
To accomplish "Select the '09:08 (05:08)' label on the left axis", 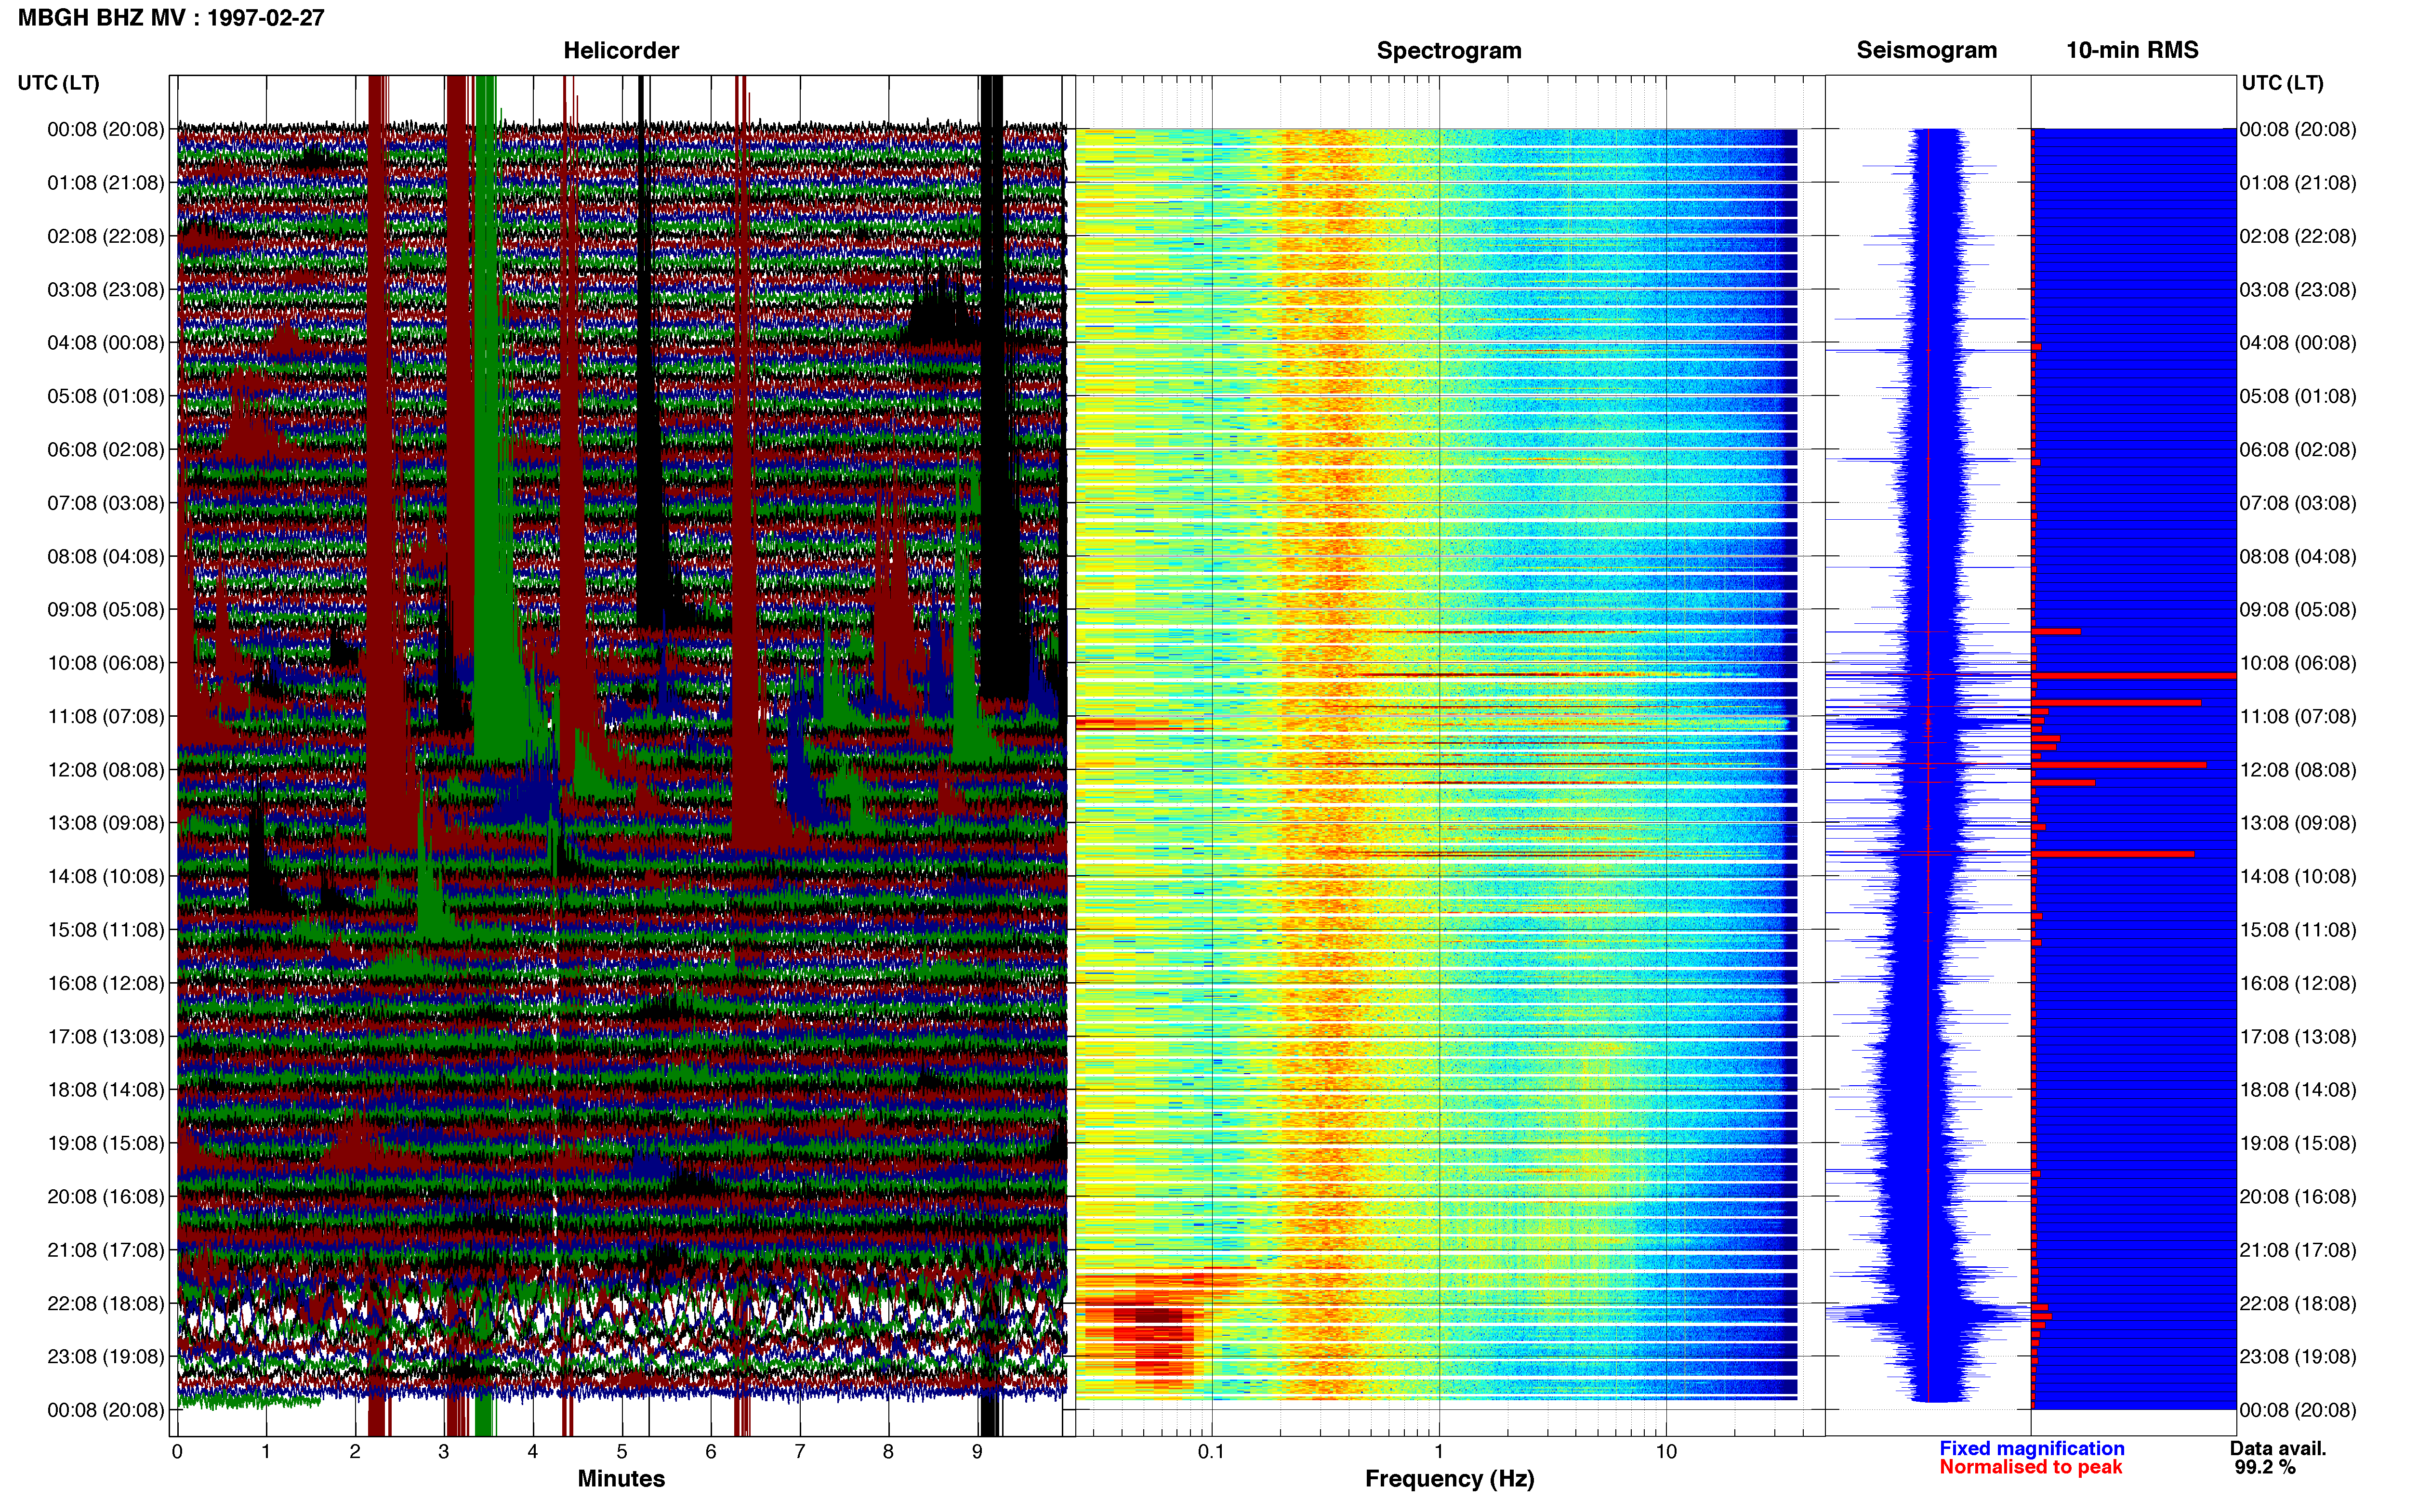I will pyautogui.click(x=105, y=610).
